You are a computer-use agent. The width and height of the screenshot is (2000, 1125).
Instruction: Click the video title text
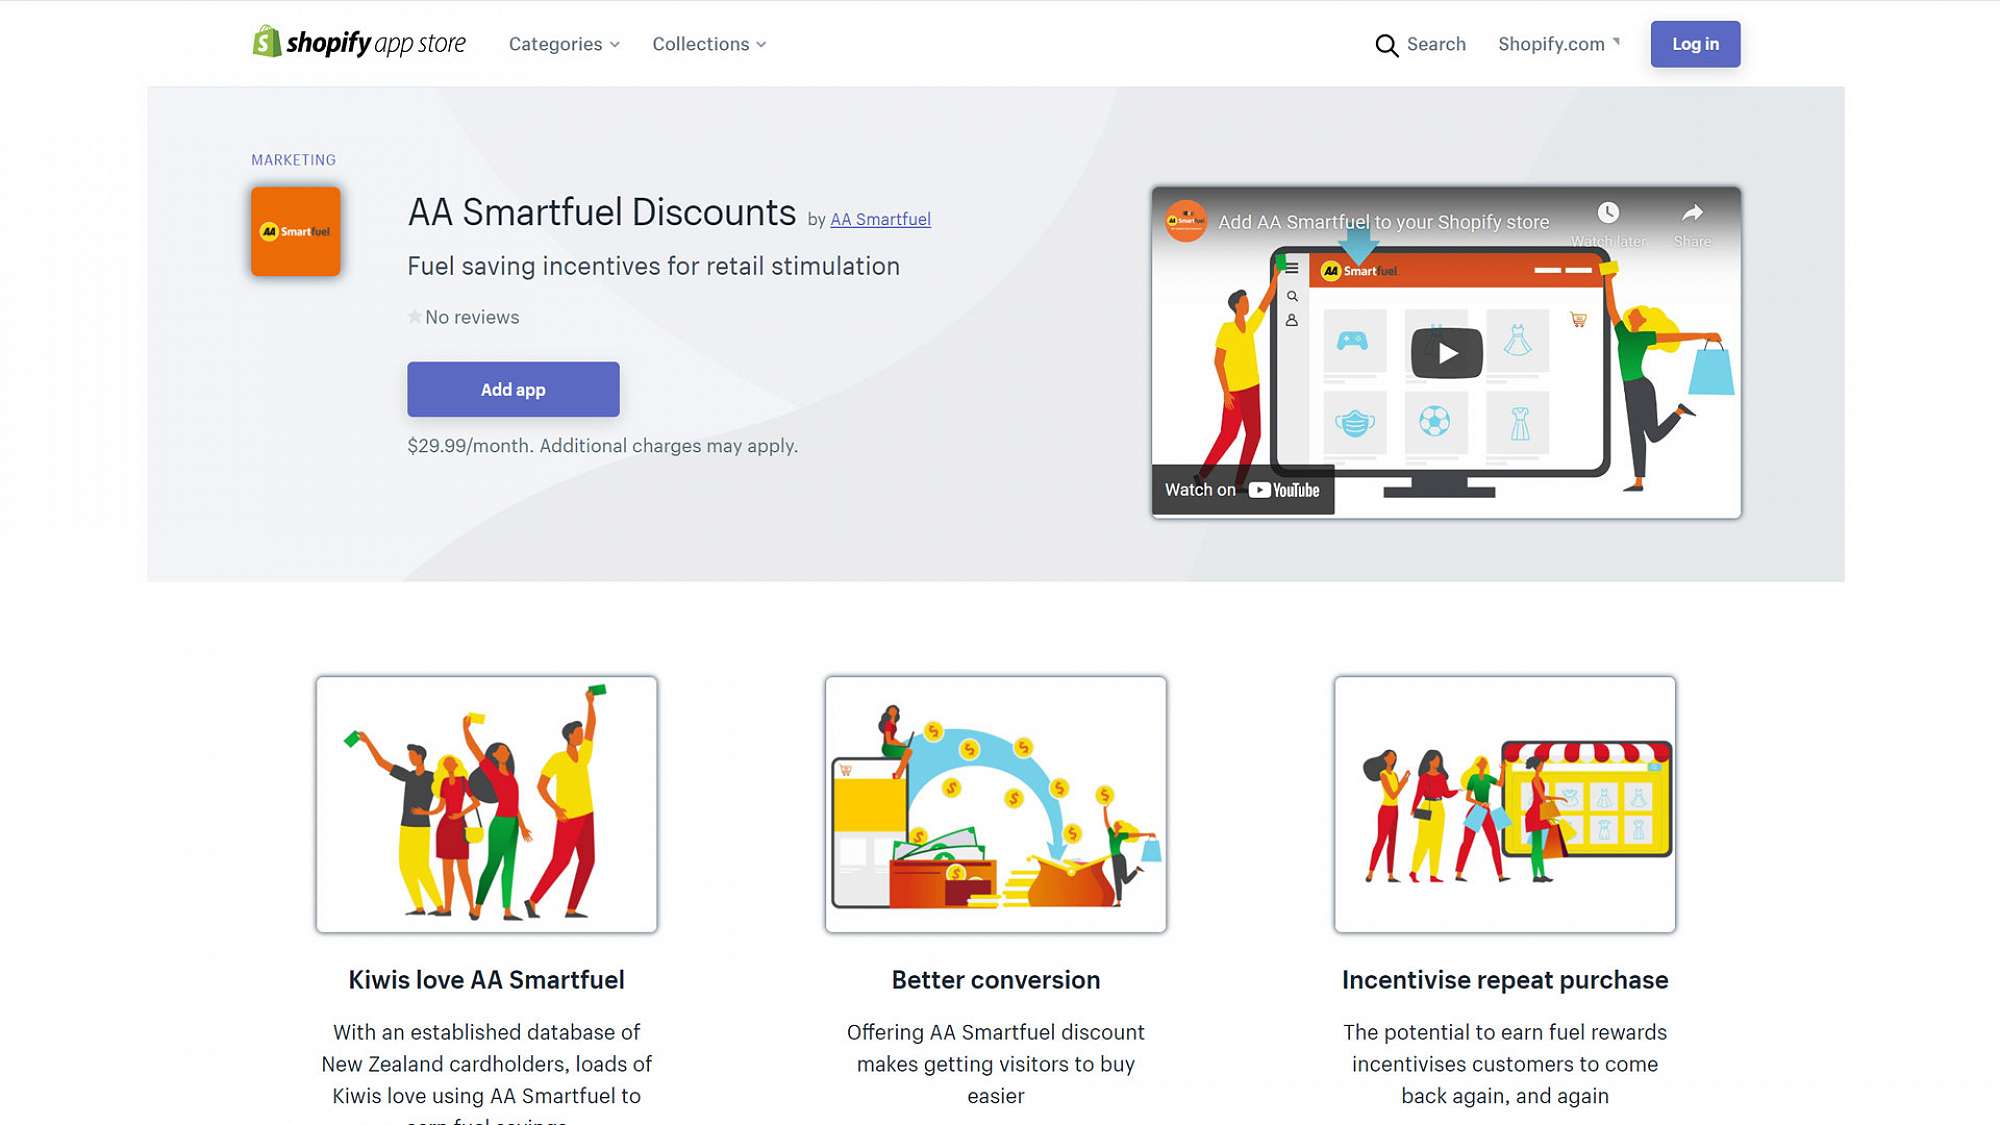click(1383, 222)
